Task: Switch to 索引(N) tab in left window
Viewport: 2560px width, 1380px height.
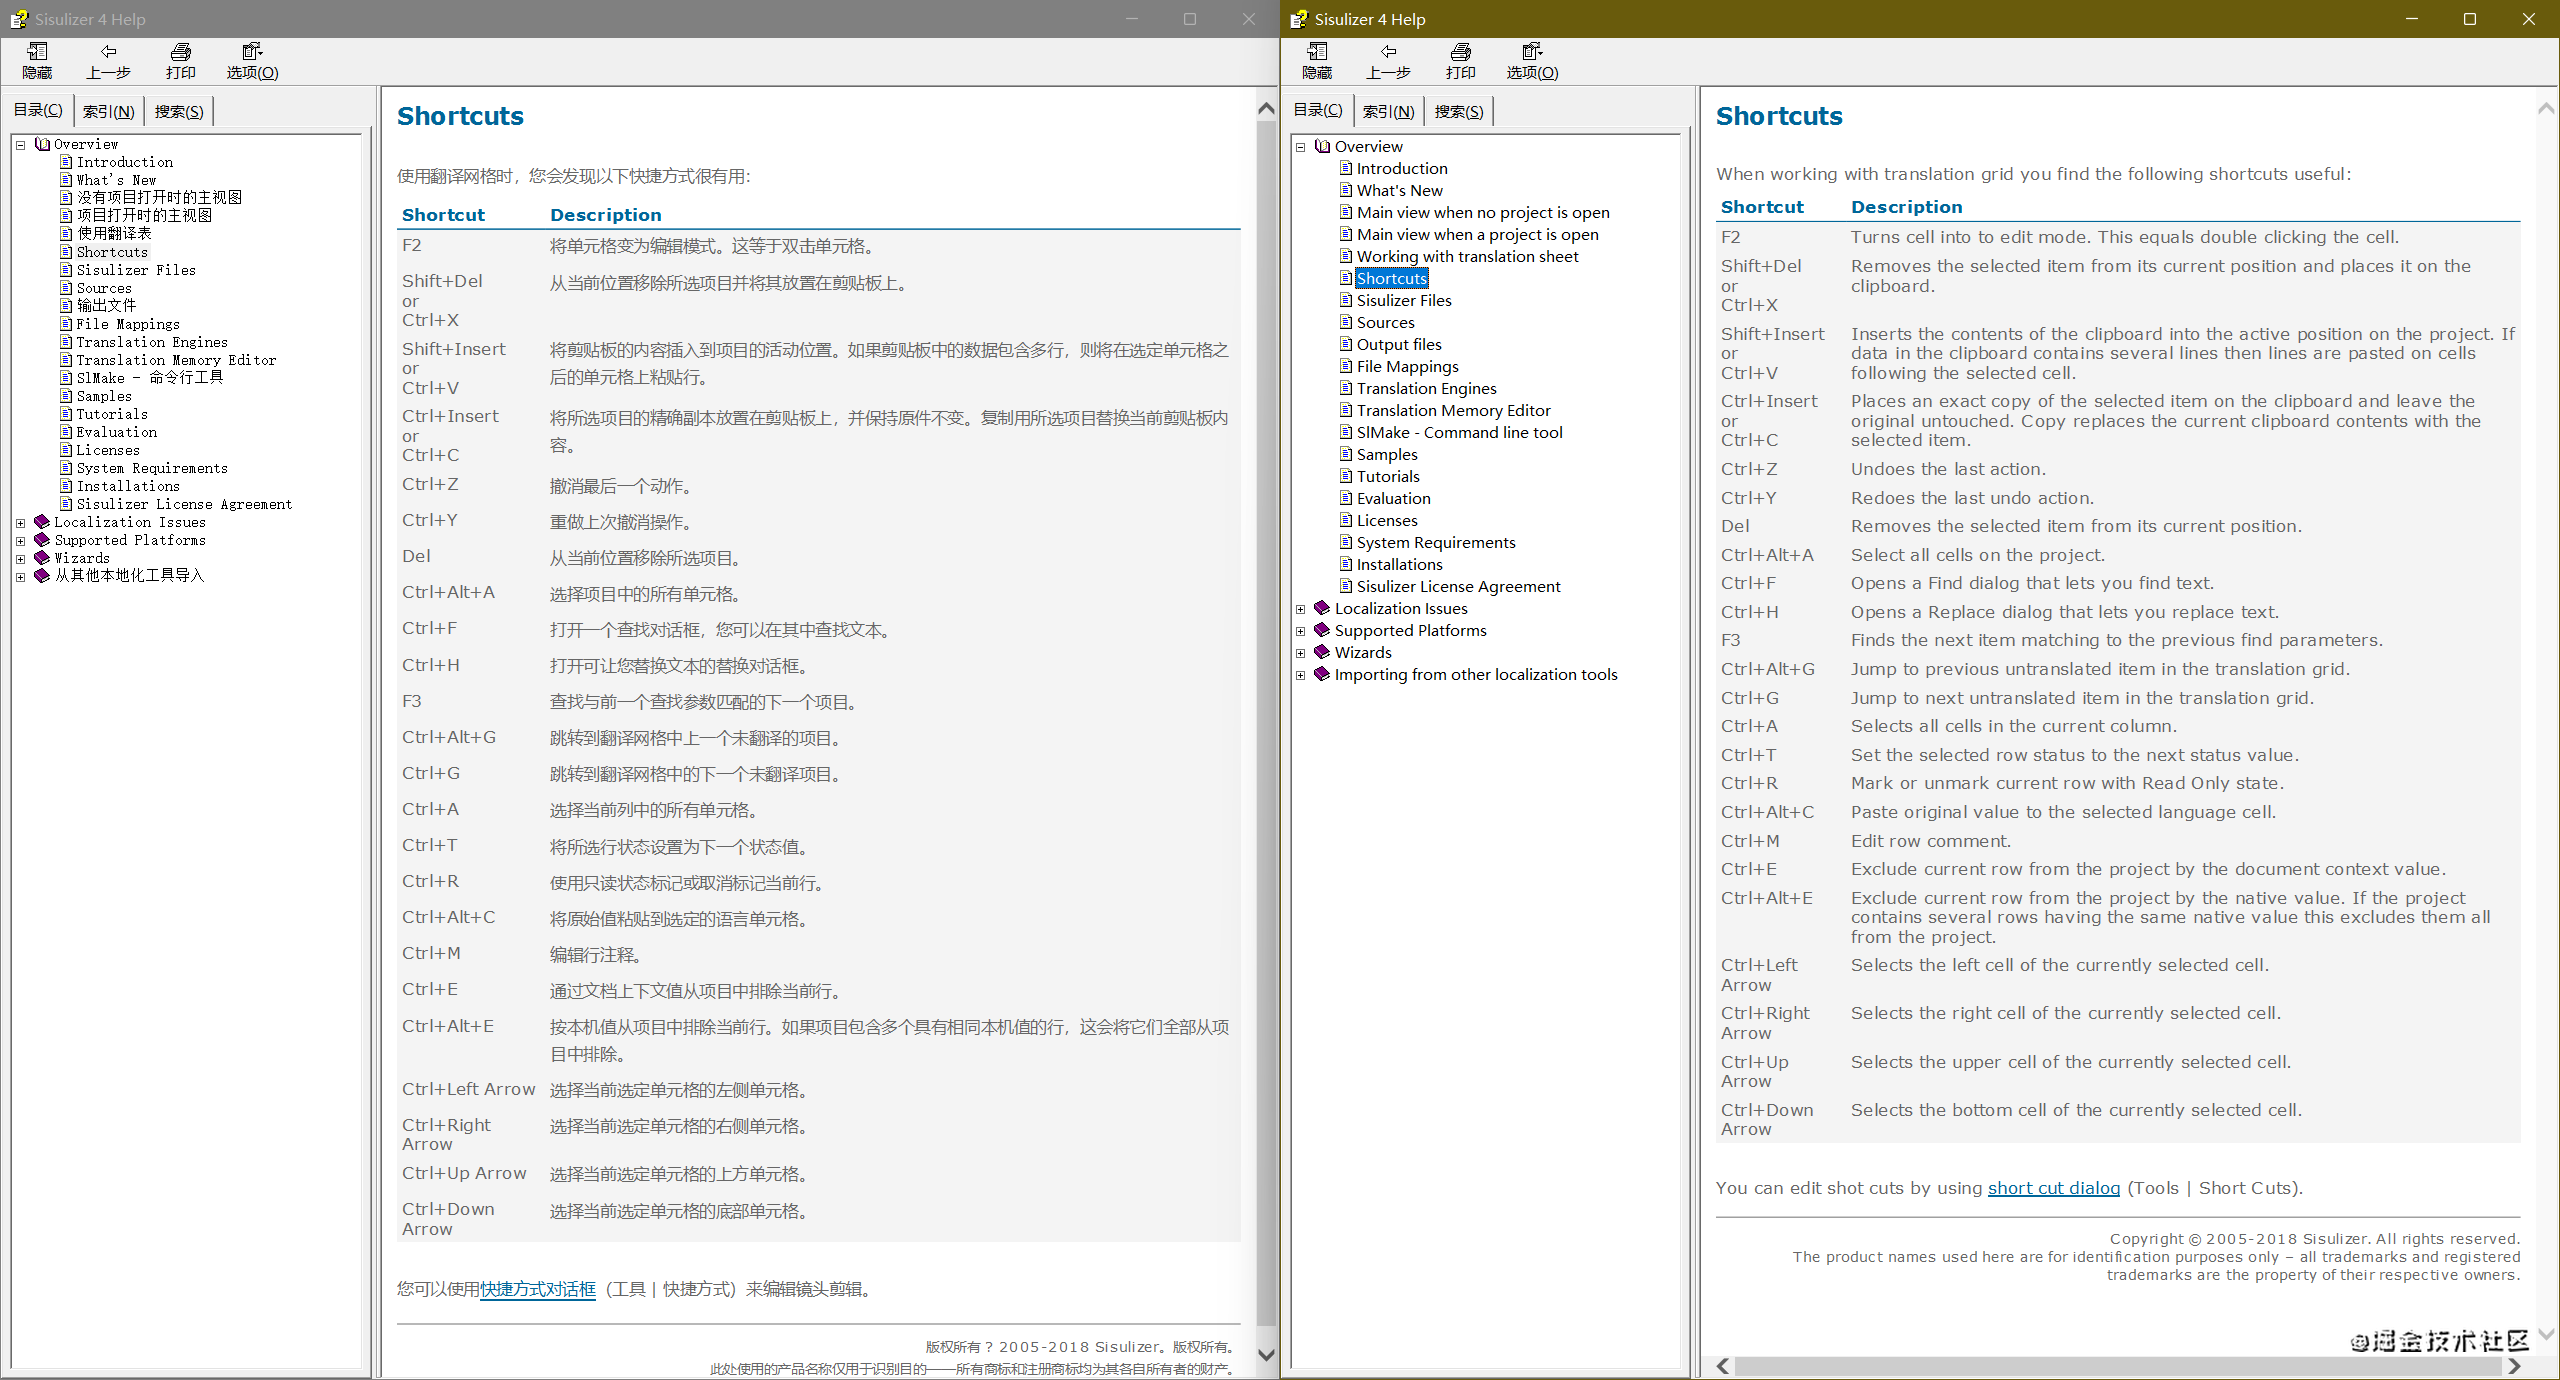Action: pyautogui.click(x=108, y=111)
